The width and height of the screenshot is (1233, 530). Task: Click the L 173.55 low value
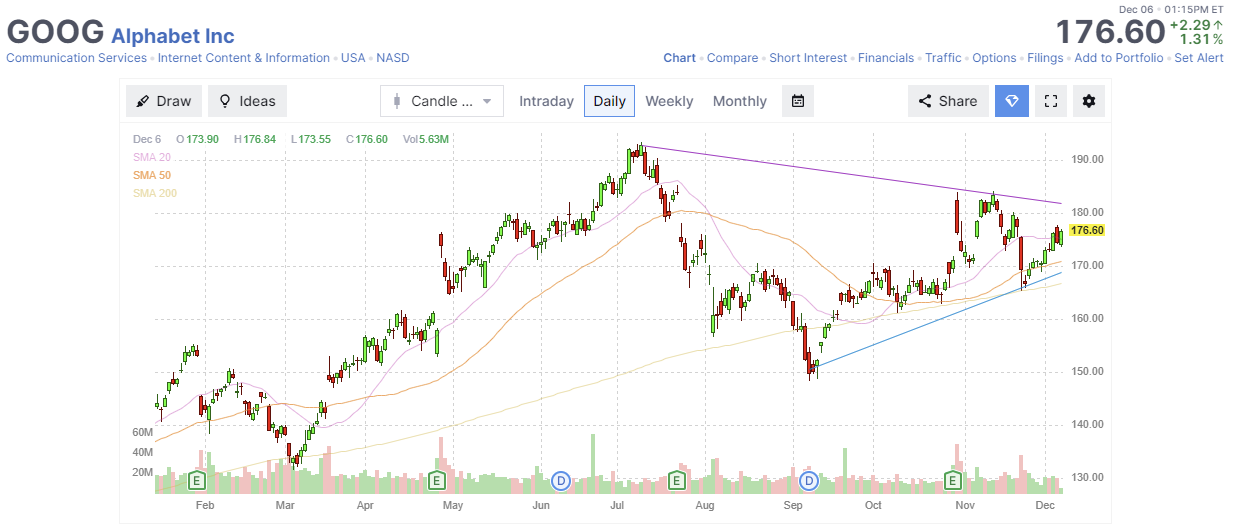tap(312, 139)
